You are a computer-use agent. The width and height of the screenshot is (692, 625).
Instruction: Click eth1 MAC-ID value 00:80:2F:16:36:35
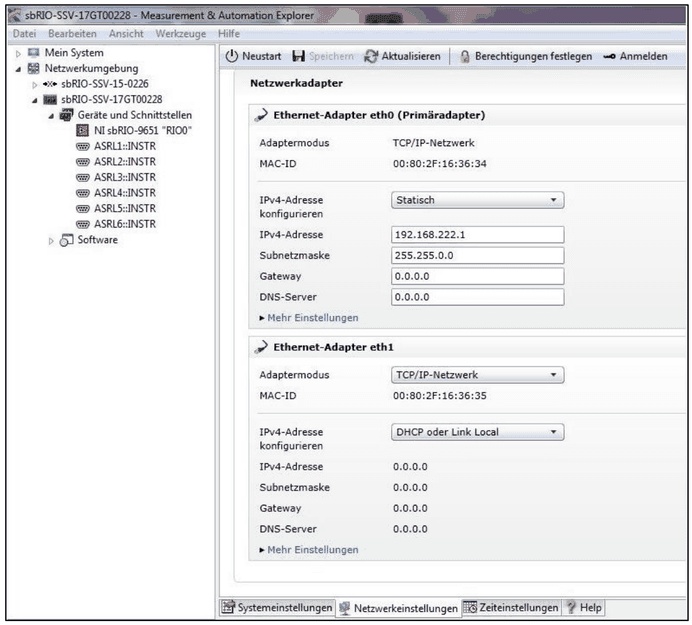coord(440,396)
